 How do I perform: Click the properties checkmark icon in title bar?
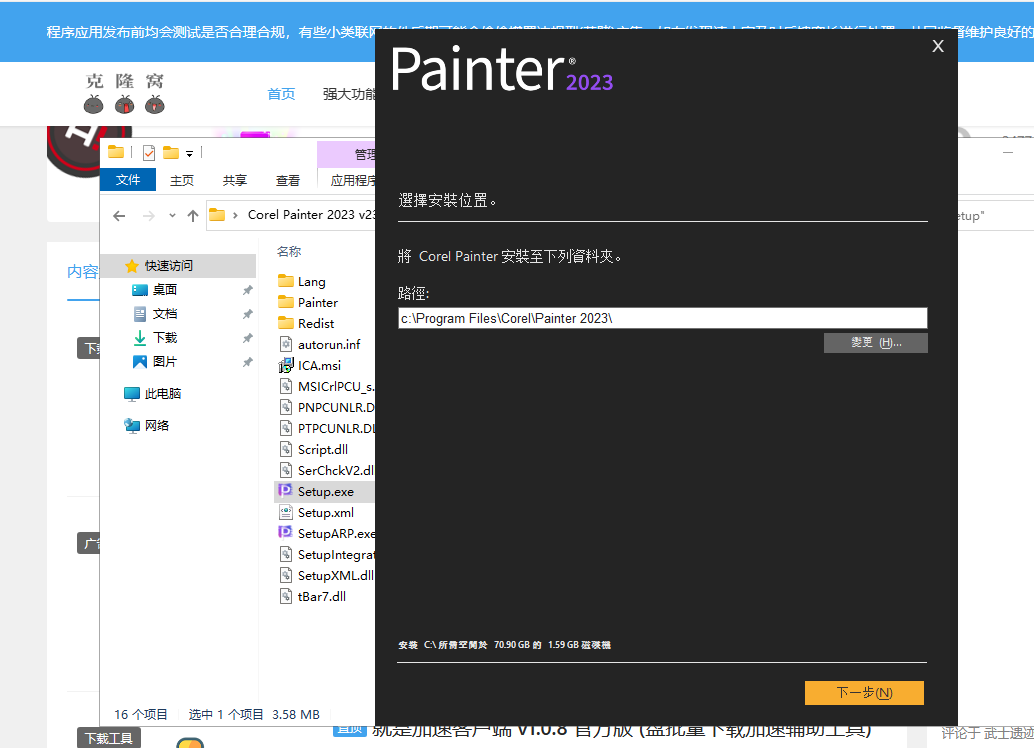149,153
